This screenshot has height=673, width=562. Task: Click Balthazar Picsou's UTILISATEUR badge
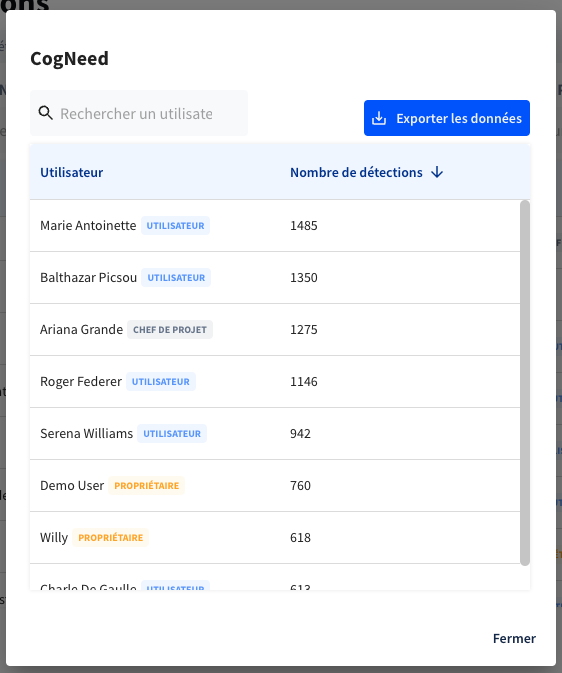coord(176,278)
